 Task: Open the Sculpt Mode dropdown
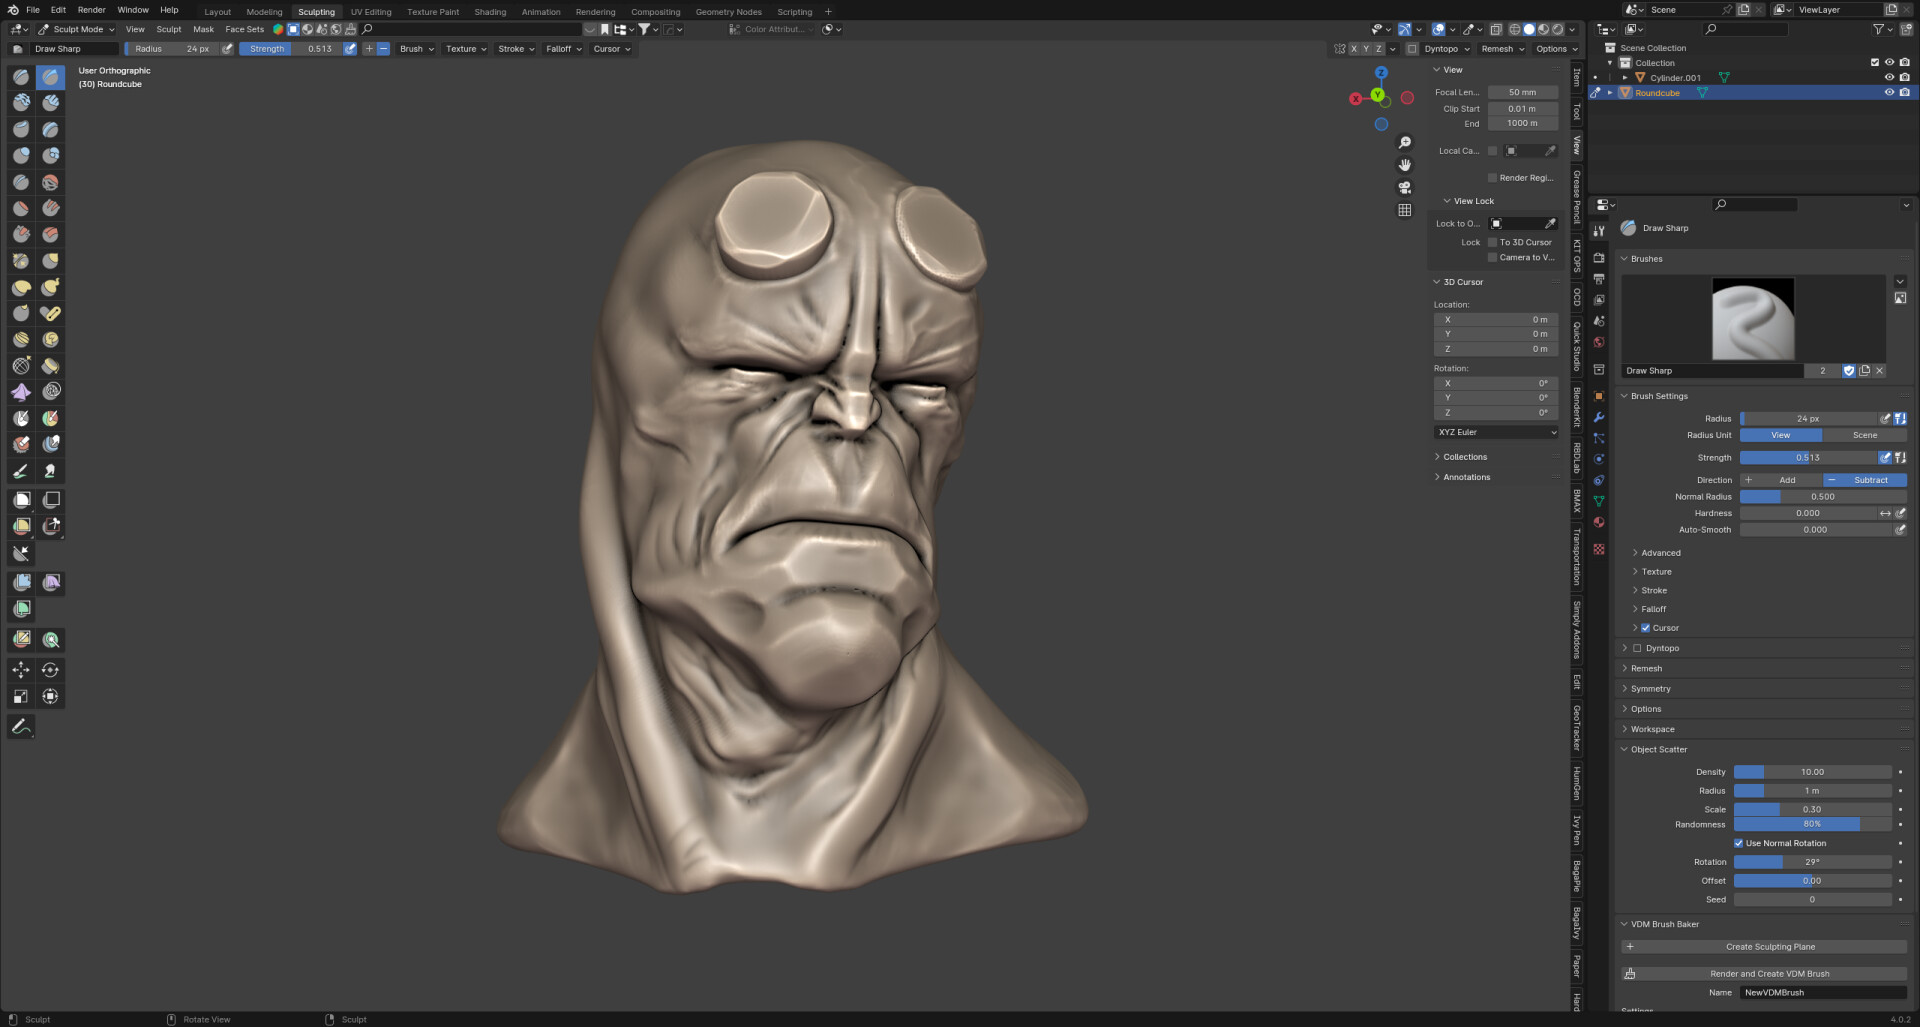tap(78, 30)
